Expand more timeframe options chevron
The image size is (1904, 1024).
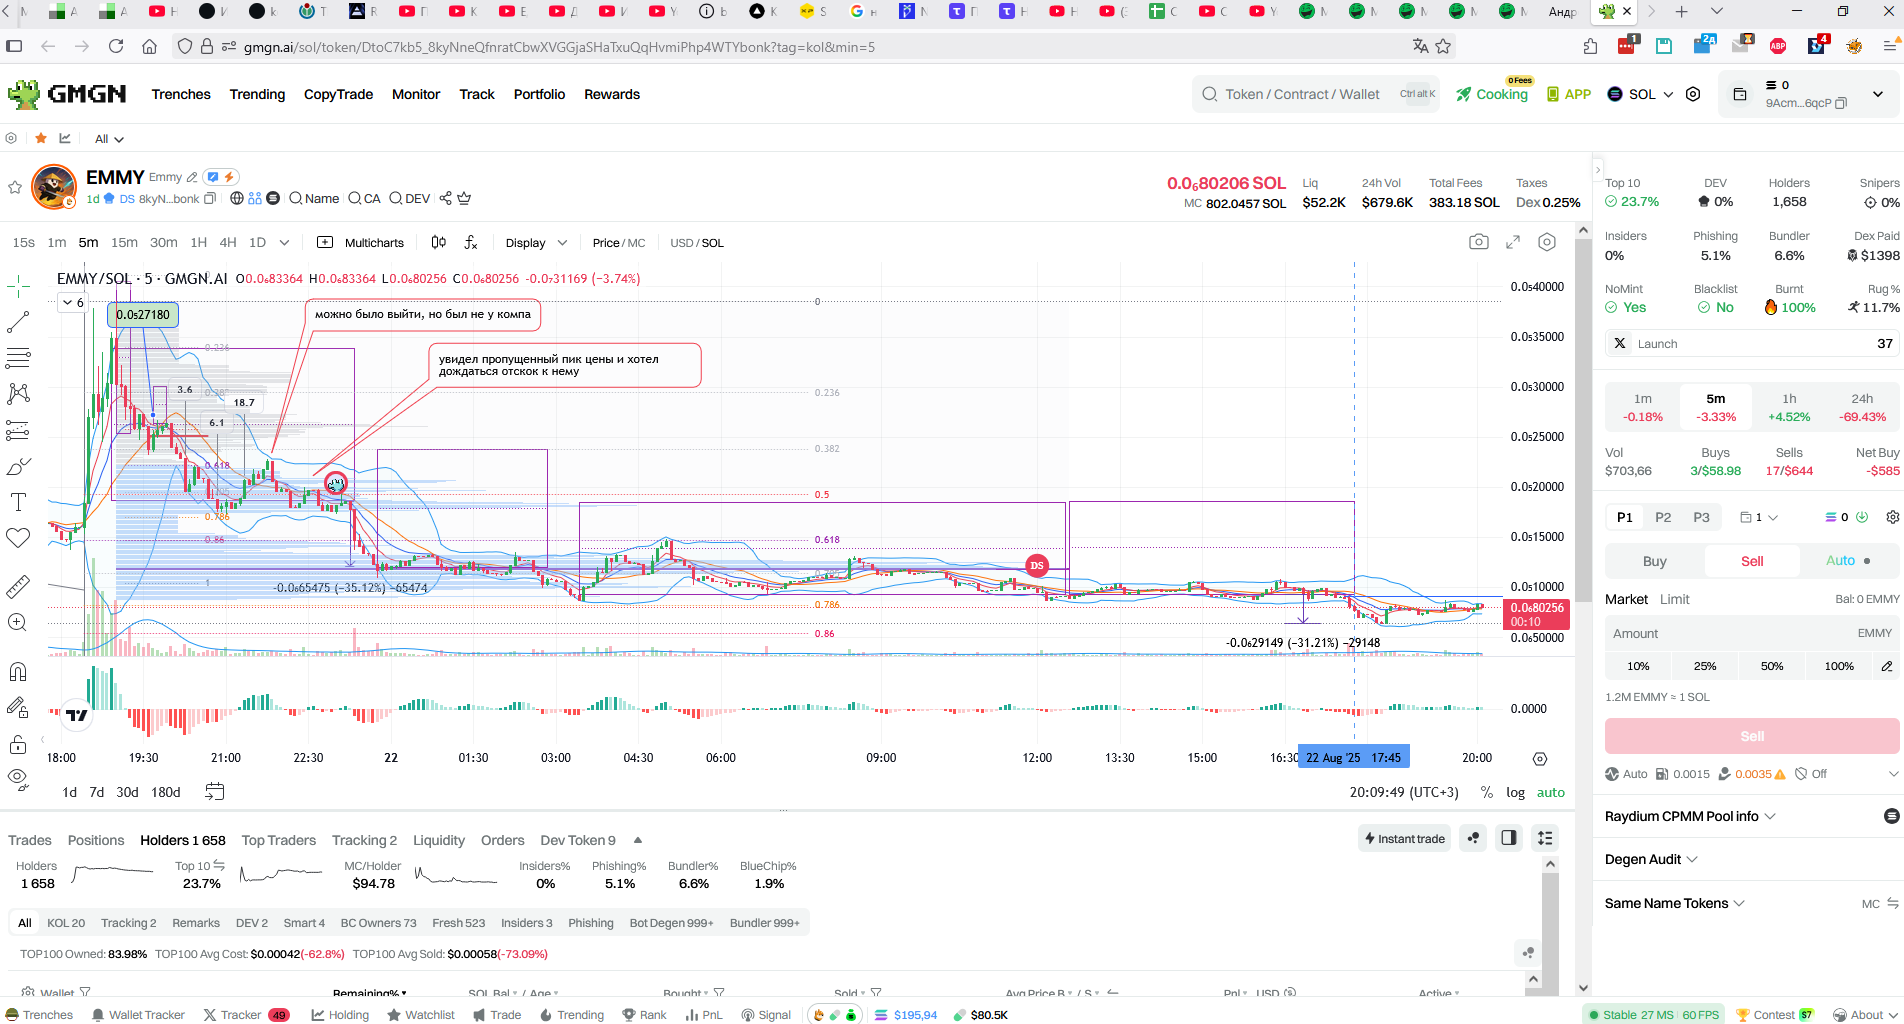point(284,242)
